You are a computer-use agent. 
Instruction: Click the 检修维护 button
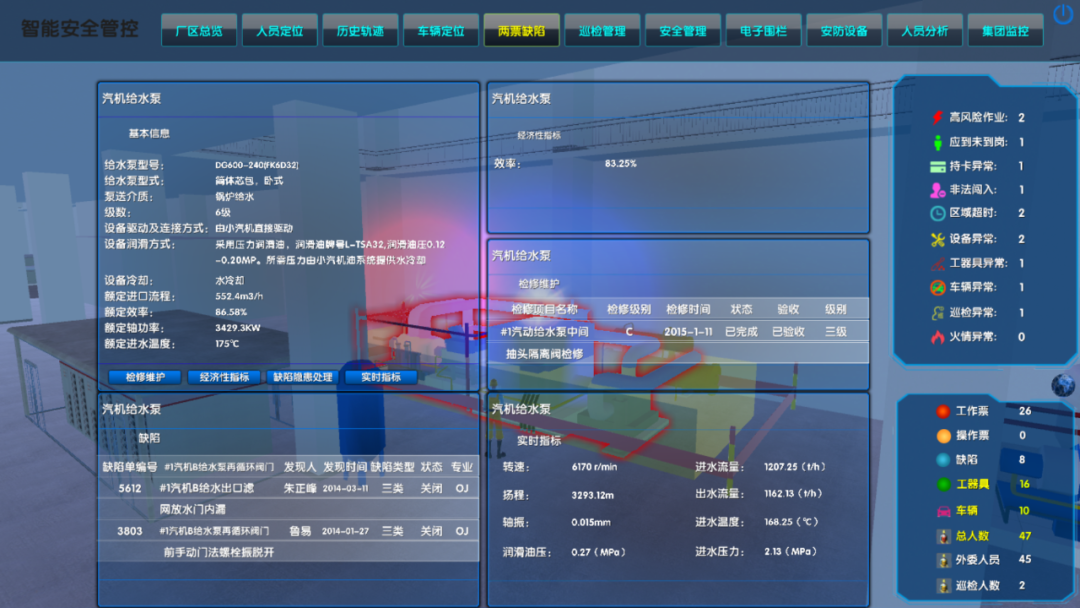pyautogui.click(x=144, y=377)
